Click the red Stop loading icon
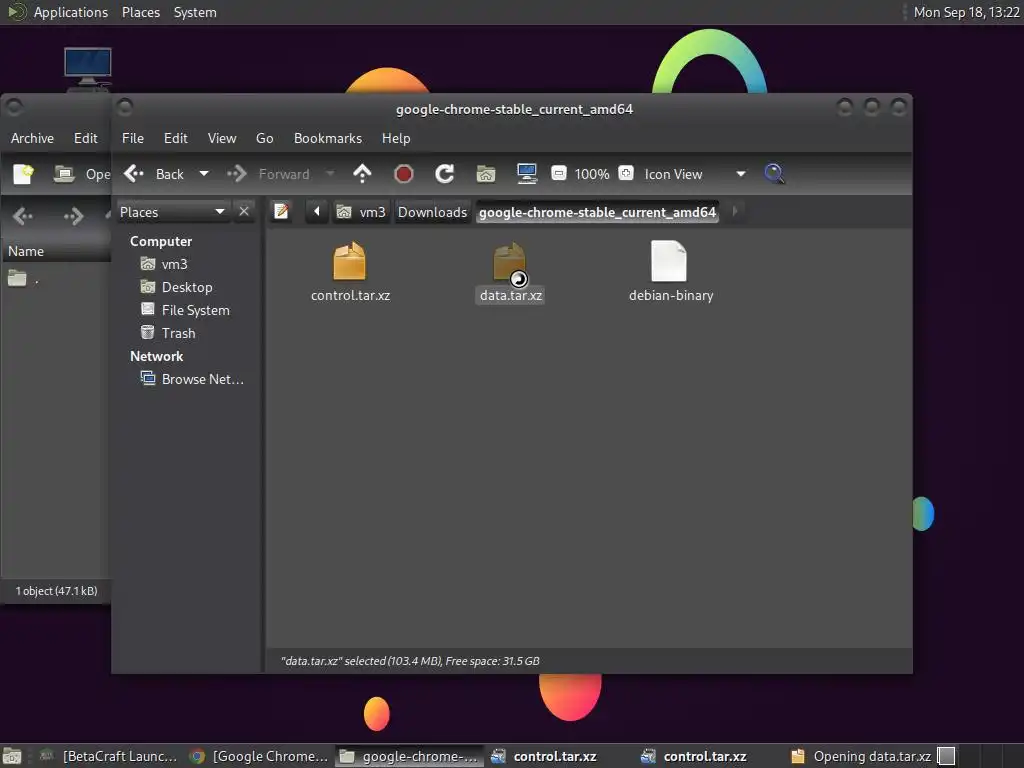1024x768 pixels. click(x=404, y=174)
